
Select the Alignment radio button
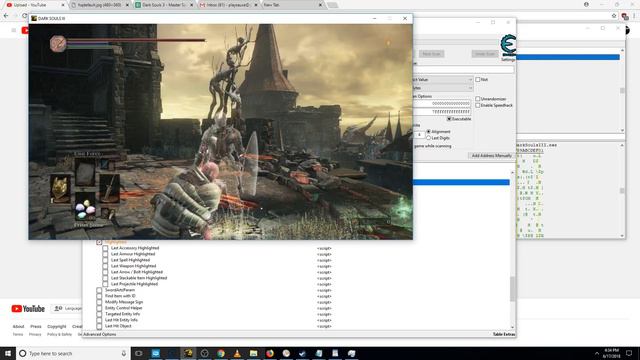429,131
